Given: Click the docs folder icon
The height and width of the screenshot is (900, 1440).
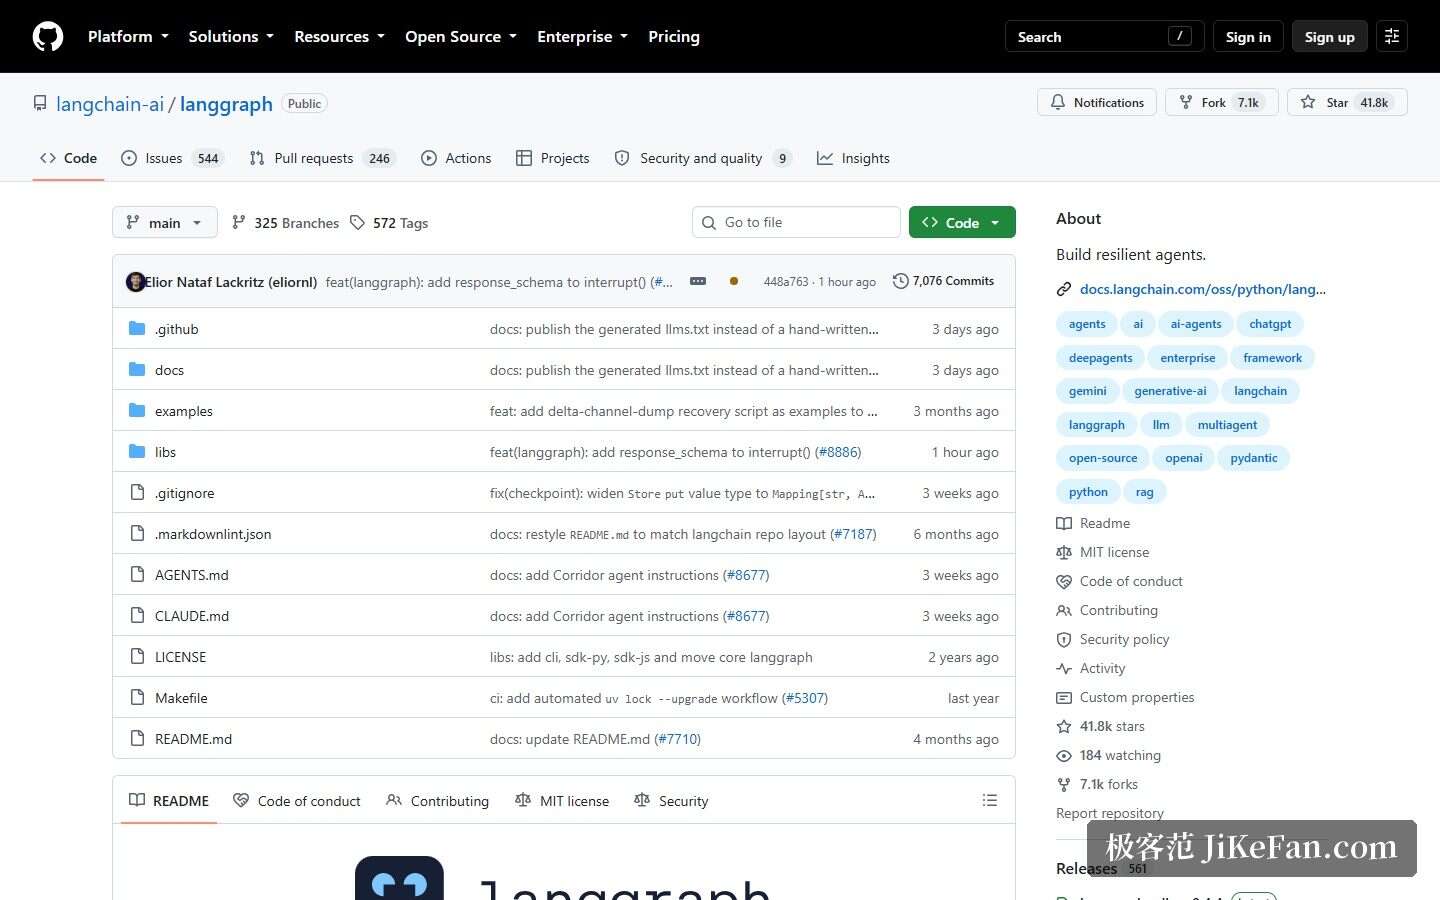Looking at the screenshot, I should (x=137, y=370).
